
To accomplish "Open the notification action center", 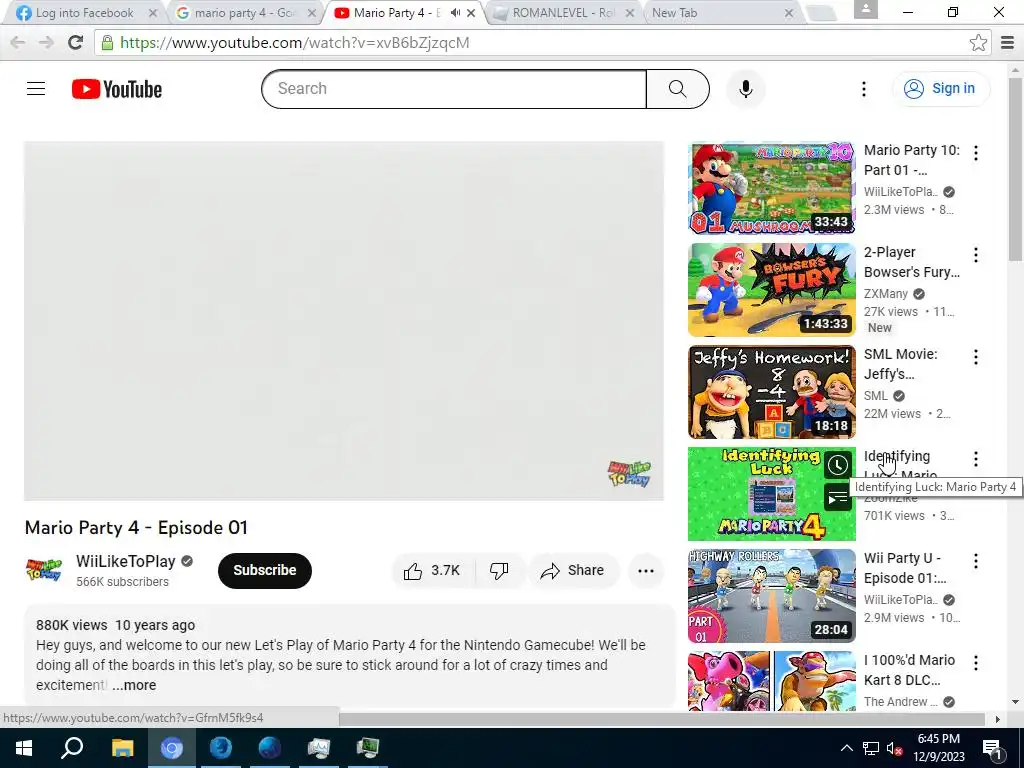I will 993,748.
